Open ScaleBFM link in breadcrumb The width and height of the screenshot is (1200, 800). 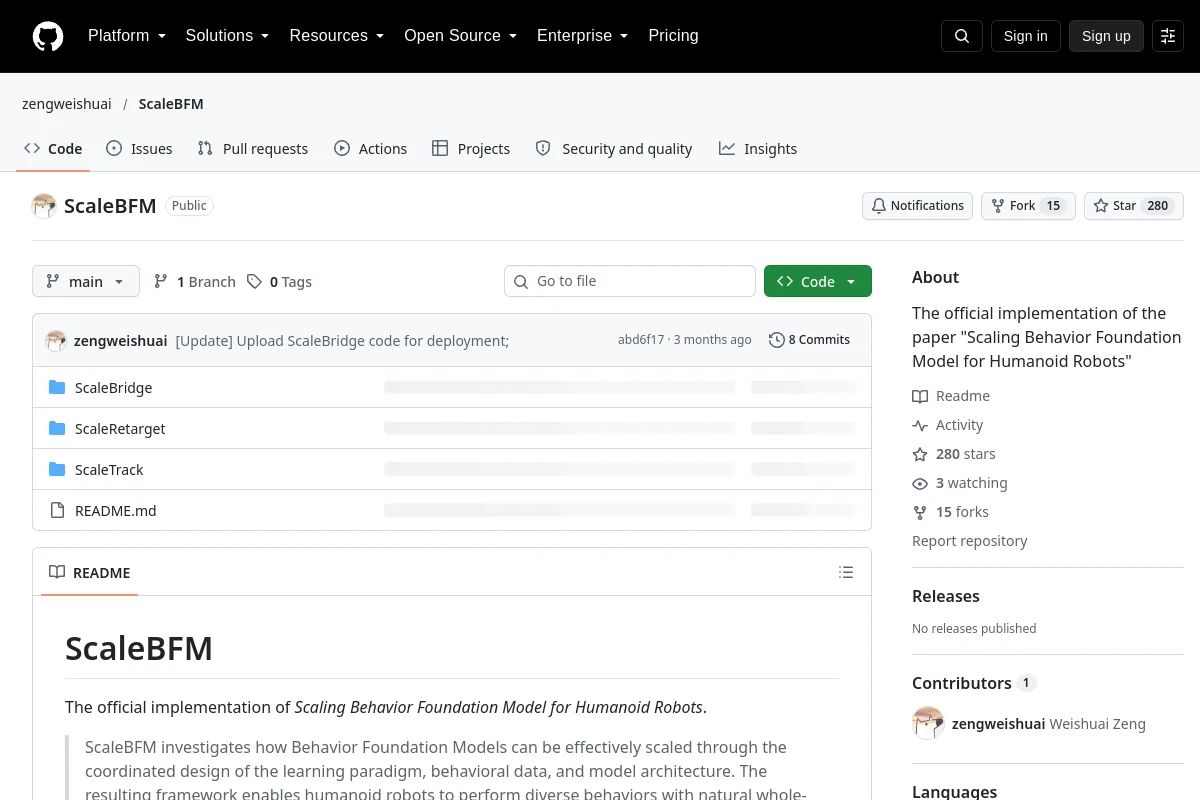click(x=171, y=104)
